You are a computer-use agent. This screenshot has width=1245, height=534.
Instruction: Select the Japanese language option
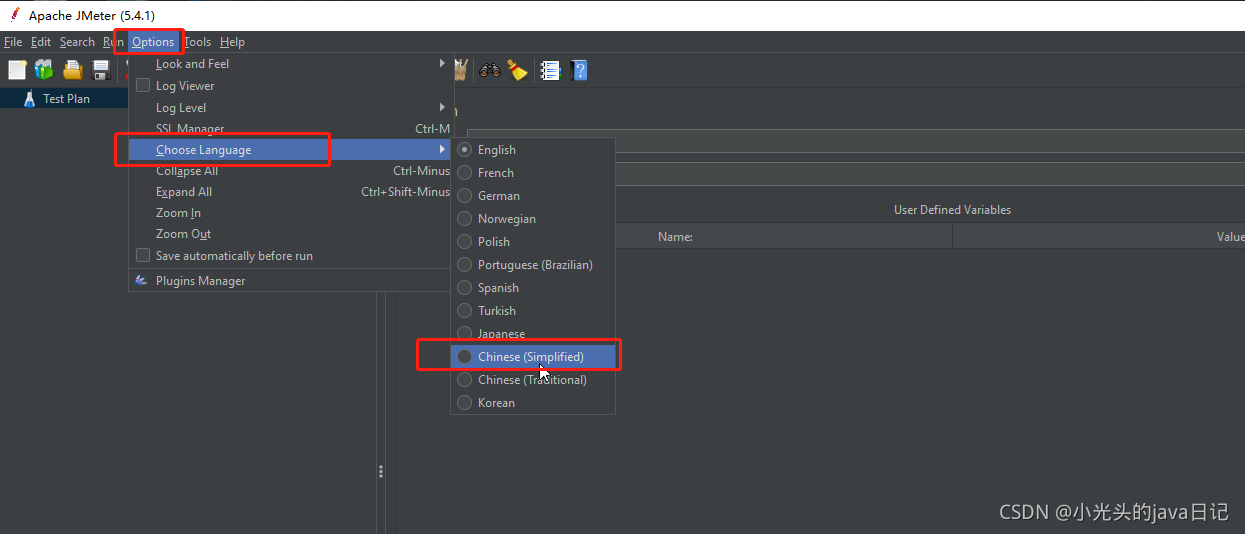tap(533, 334)
